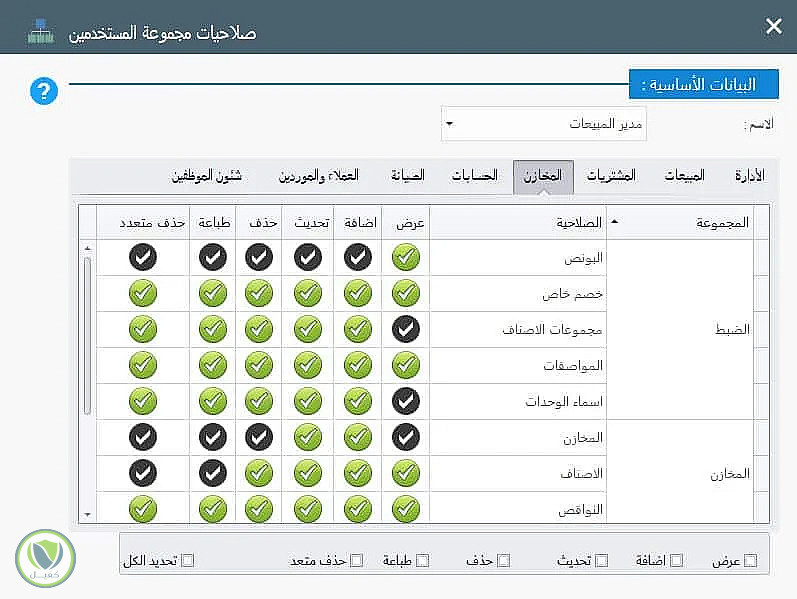Toggle تحديث permission for البونص row
The width and height of the screenshot is (797, 599).
[308, 257]
